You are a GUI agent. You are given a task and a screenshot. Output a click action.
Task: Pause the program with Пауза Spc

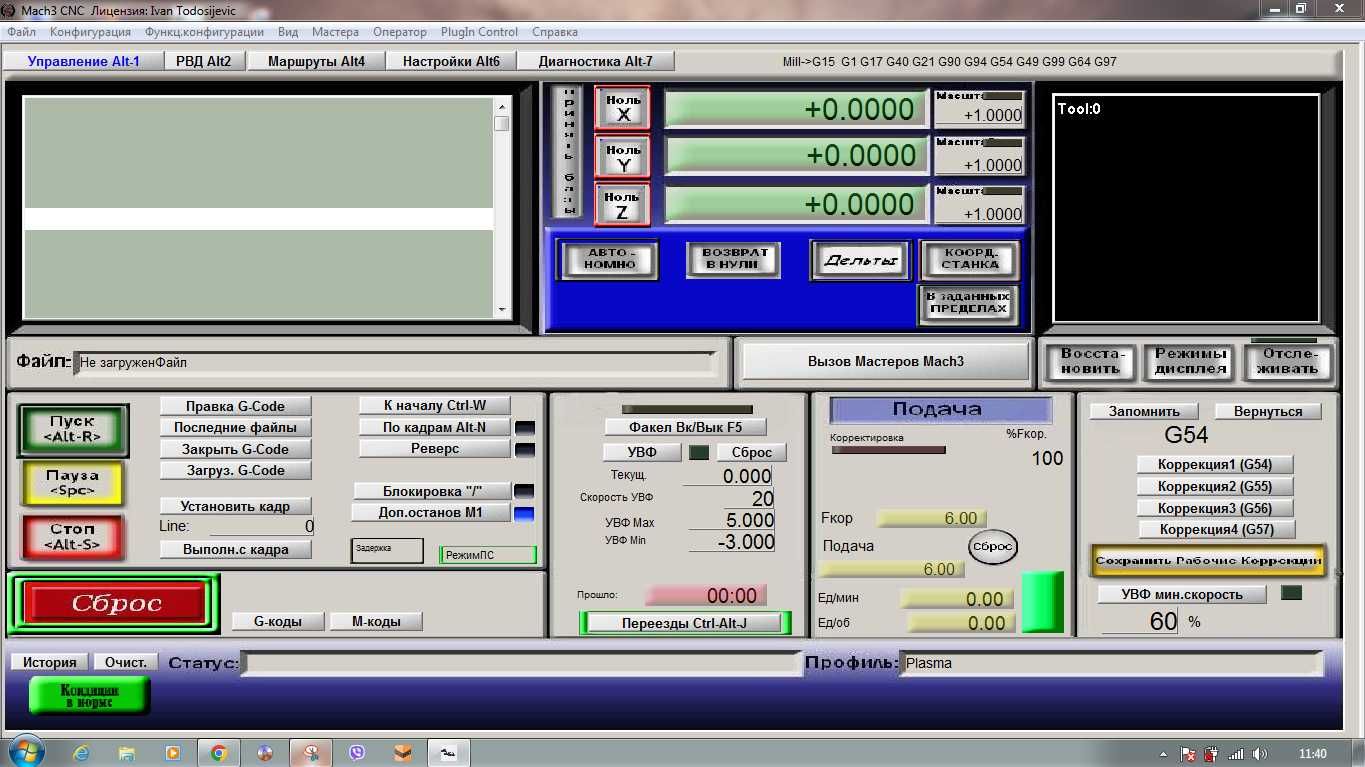(72, 483)
